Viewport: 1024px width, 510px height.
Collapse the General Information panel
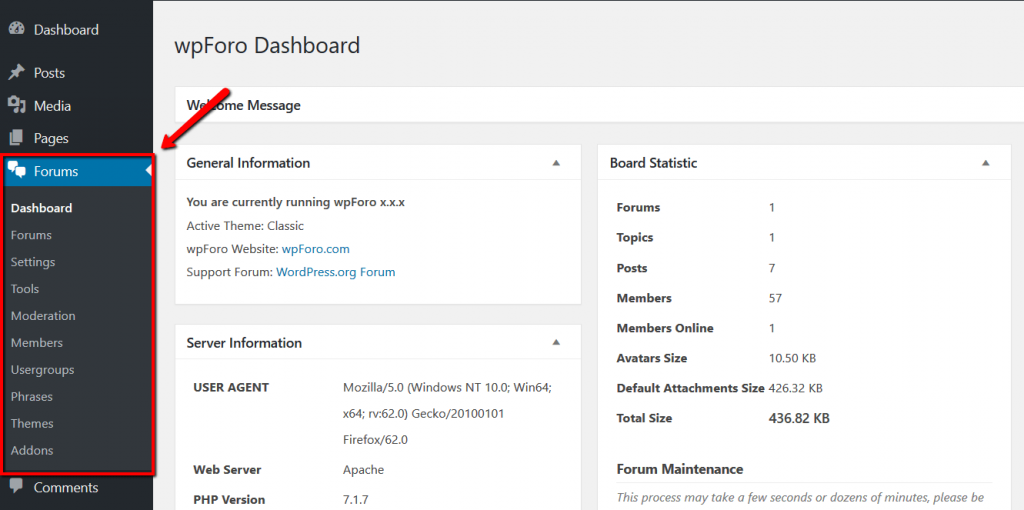[x=556, y=163]
